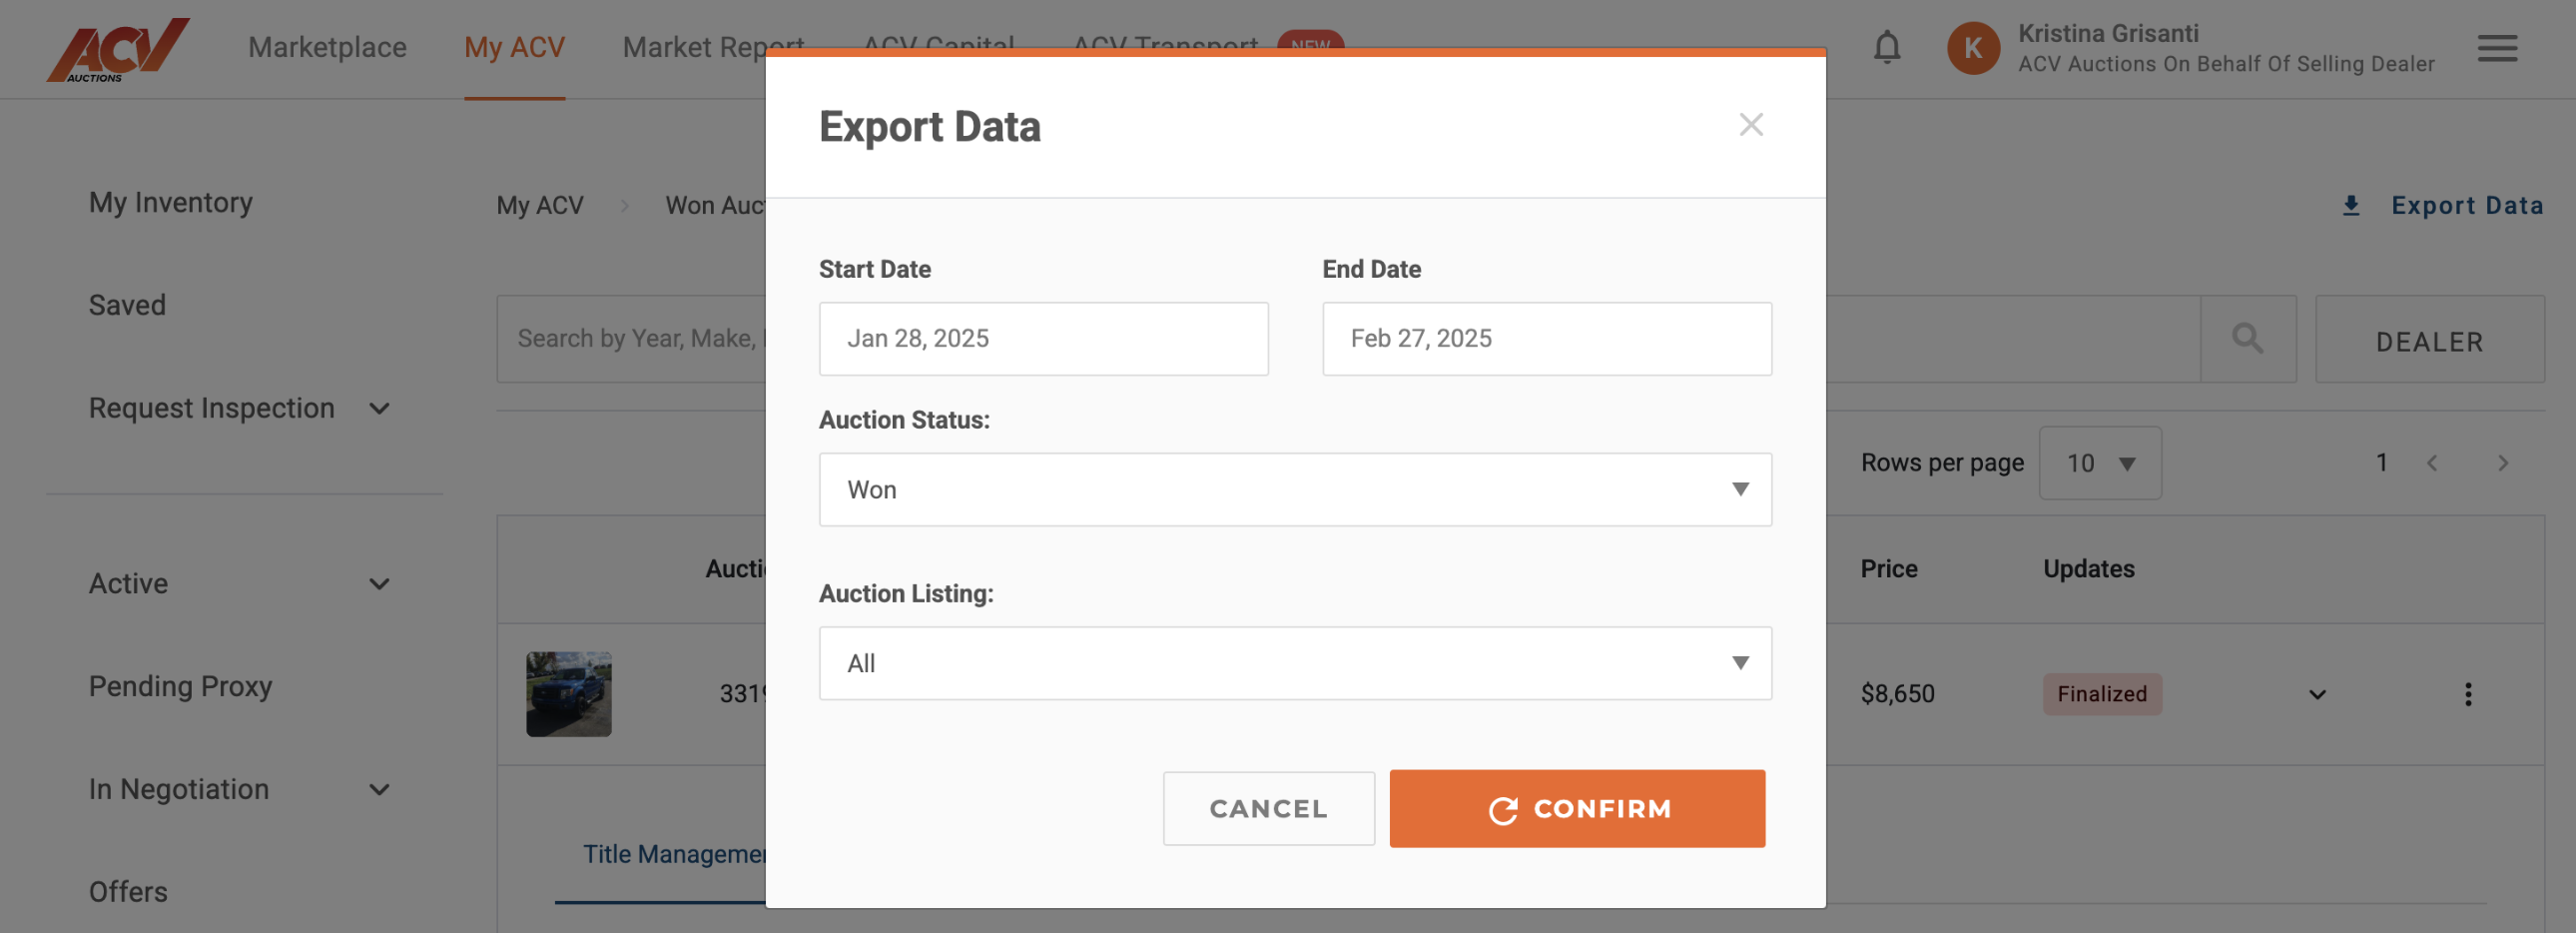This screenshot has height=933, width=2576.
Task: Click the ACV Auctions logo
Action: pos(118,49)
